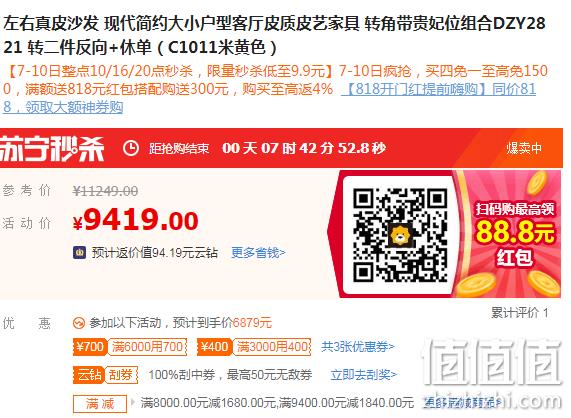View 累计评价 review count
Screen dimensions: 571x418
(519, 312)
